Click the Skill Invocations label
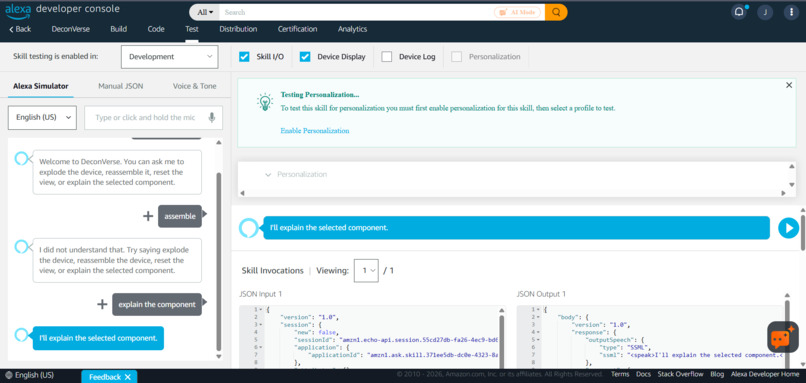806x383 pixels. (x=272, y=270)
